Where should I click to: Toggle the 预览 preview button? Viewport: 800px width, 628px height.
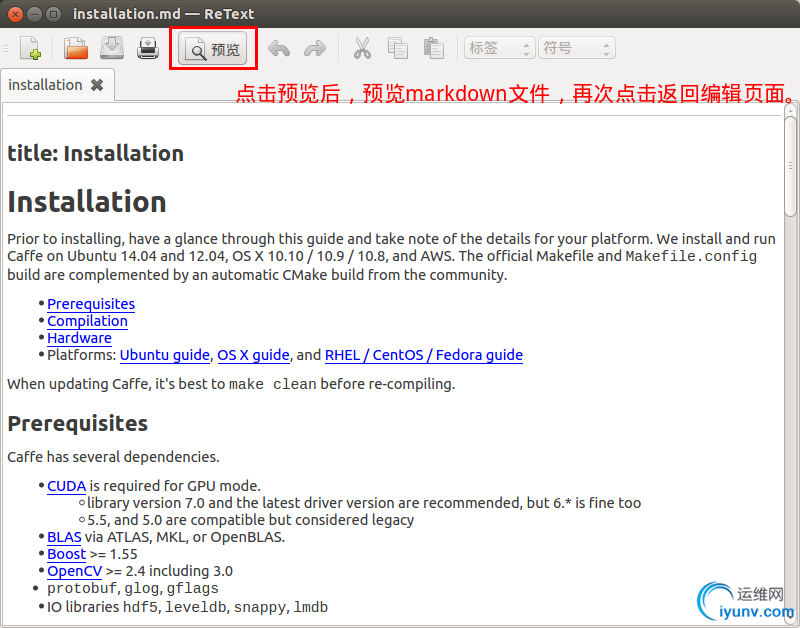(x=213, y=49)
